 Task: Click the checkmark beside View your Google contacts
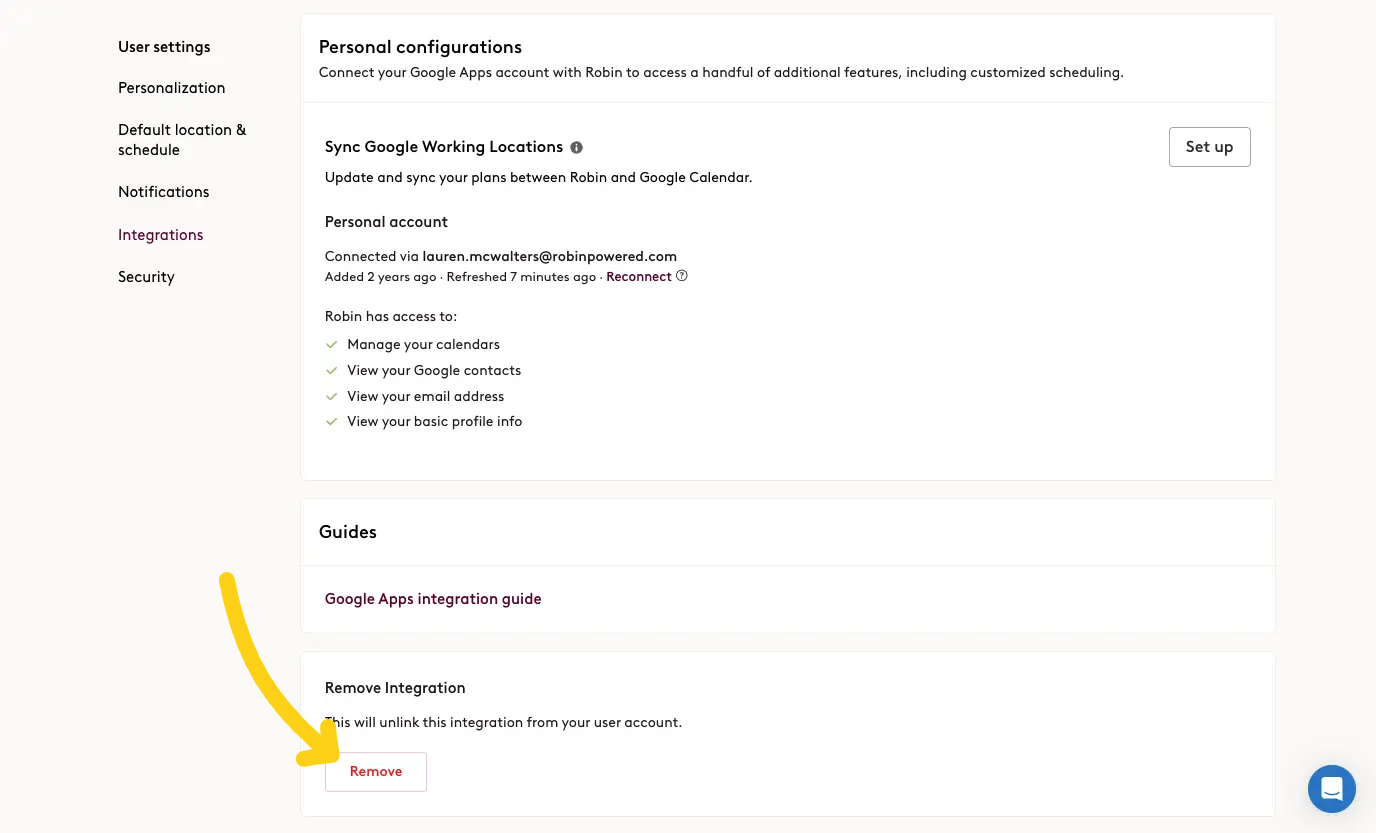(x=332, y=370)
